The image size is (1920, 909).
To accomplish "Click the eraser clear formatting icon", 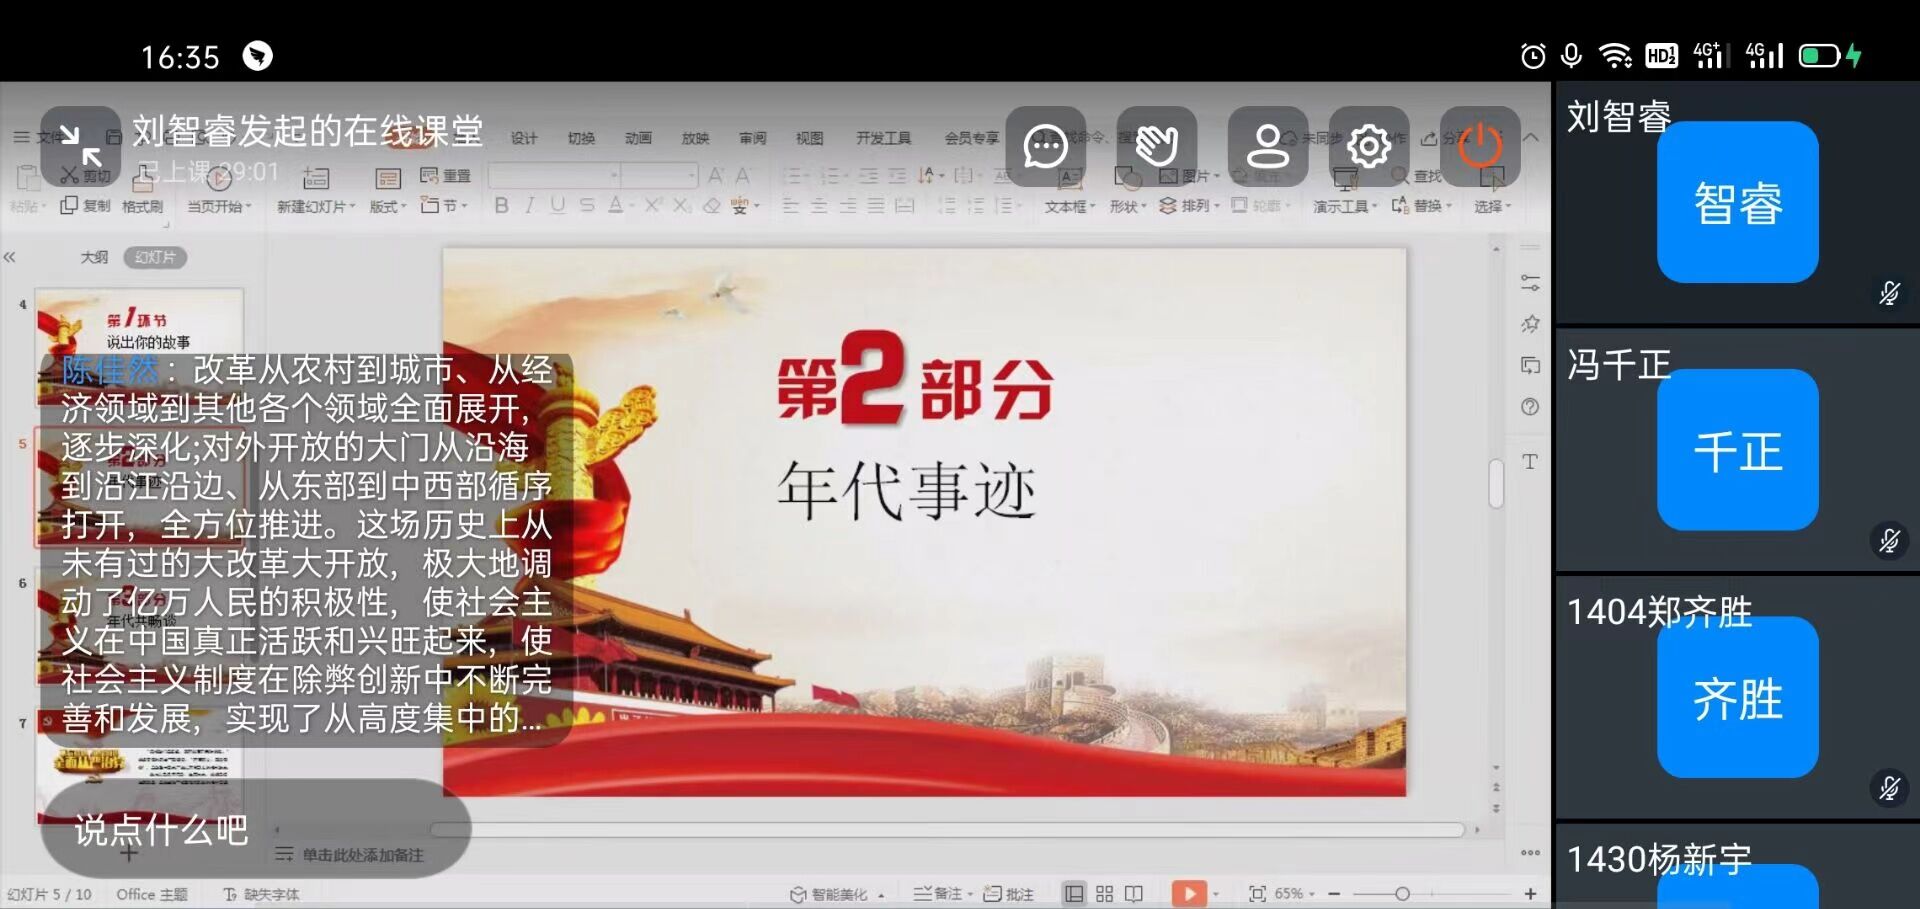I will click(x=711, y=205).
